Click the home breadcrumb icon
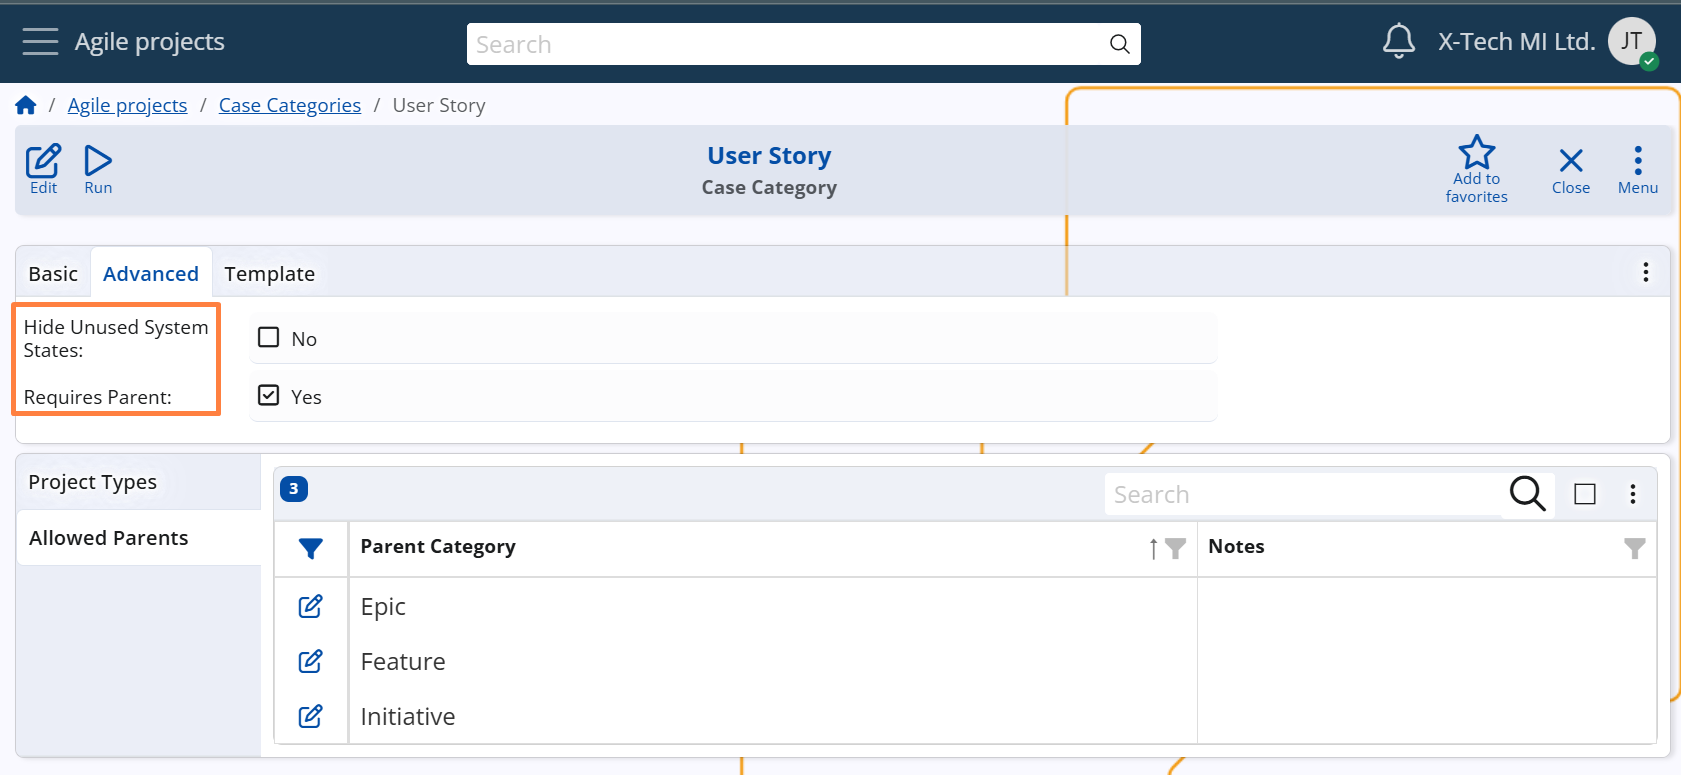The image size is (1681, 775). click(26, 105)
